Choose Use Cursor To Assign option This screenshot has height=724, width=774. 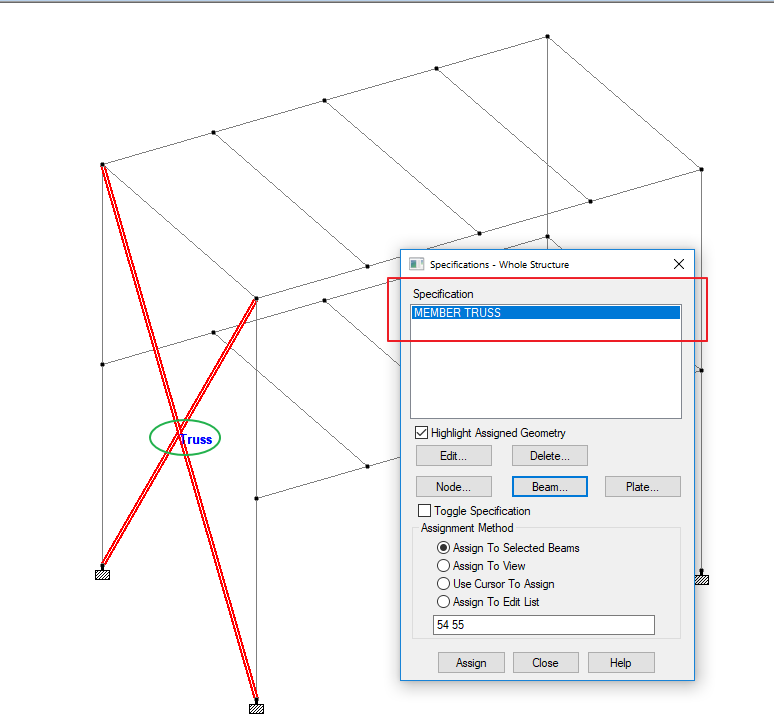443,584
